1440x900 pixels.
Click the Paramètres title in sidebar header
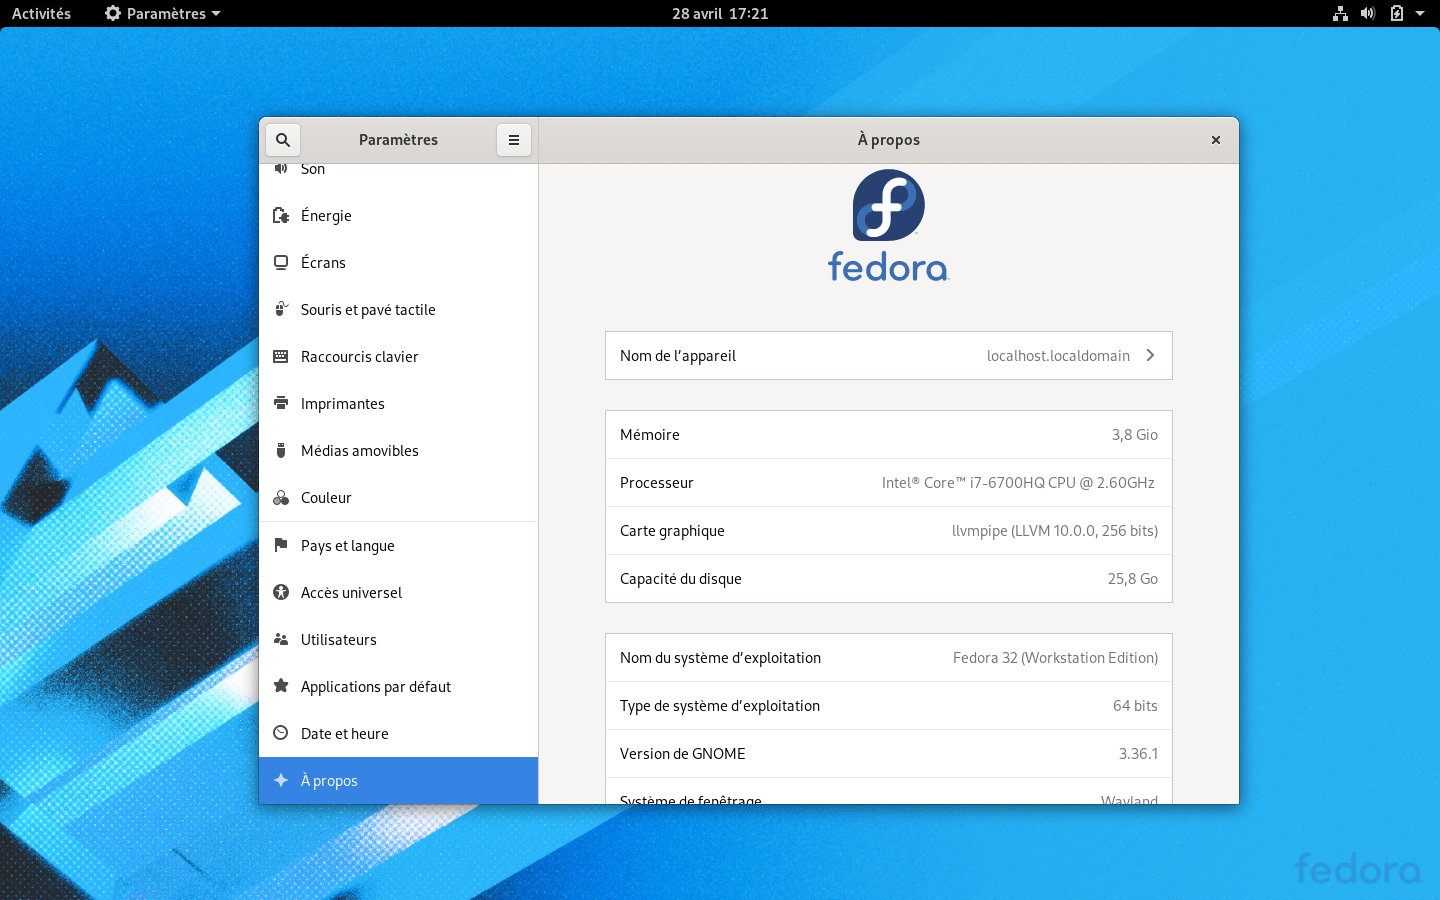click(x=398, y=140)
